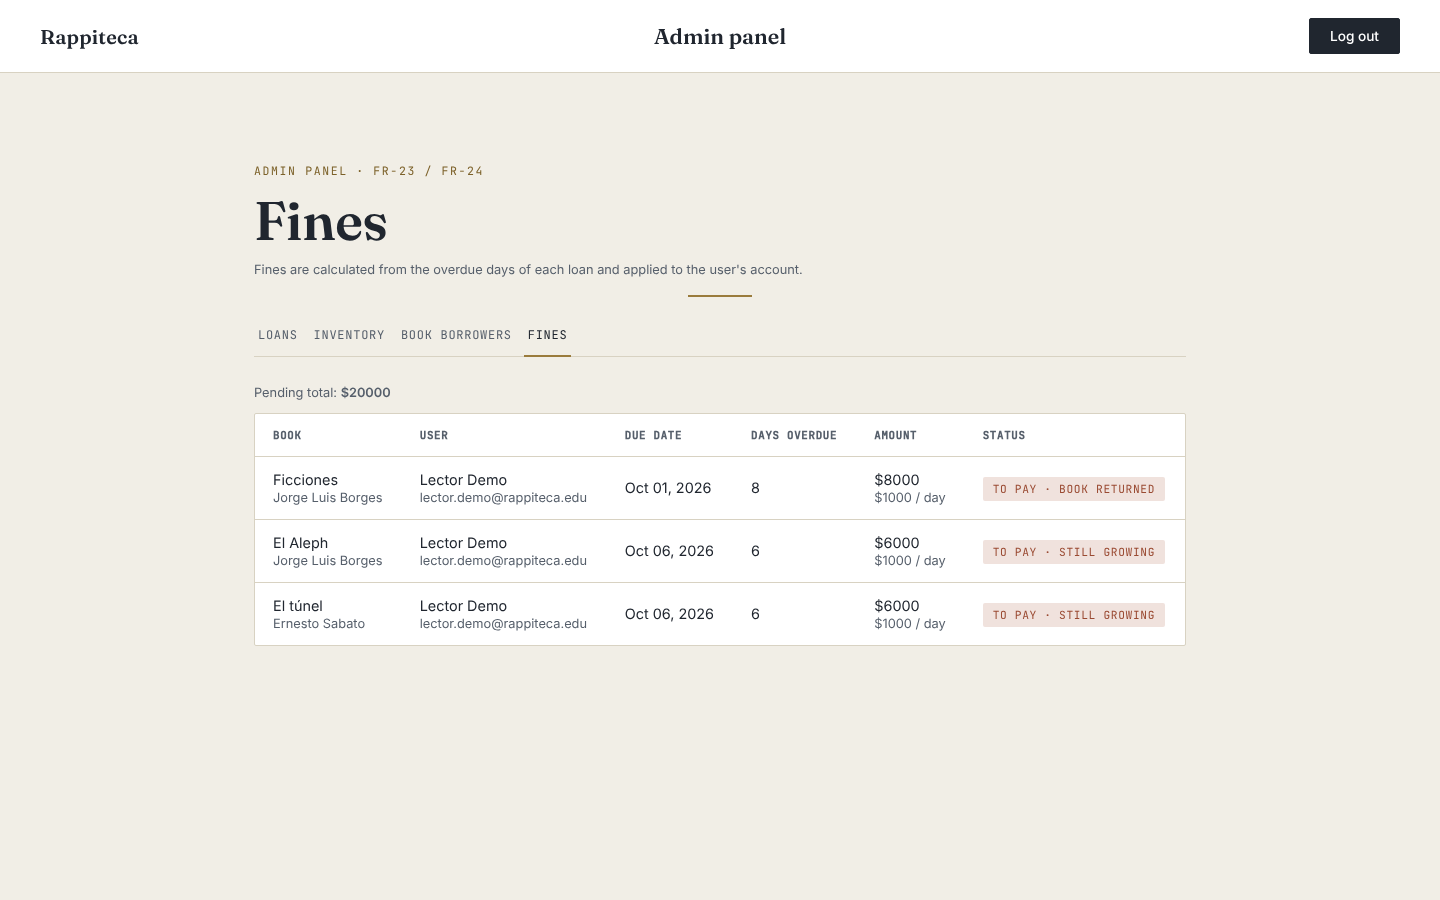1440x900 pixels.
Task: Click the Fines page heading
Action: (321, 221)
